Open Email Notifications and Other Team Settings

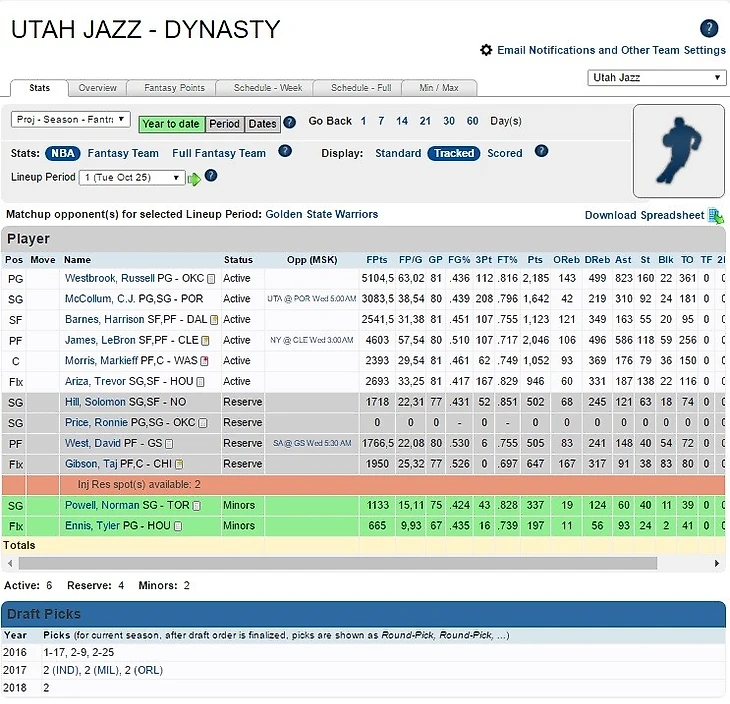click(611, 50)
